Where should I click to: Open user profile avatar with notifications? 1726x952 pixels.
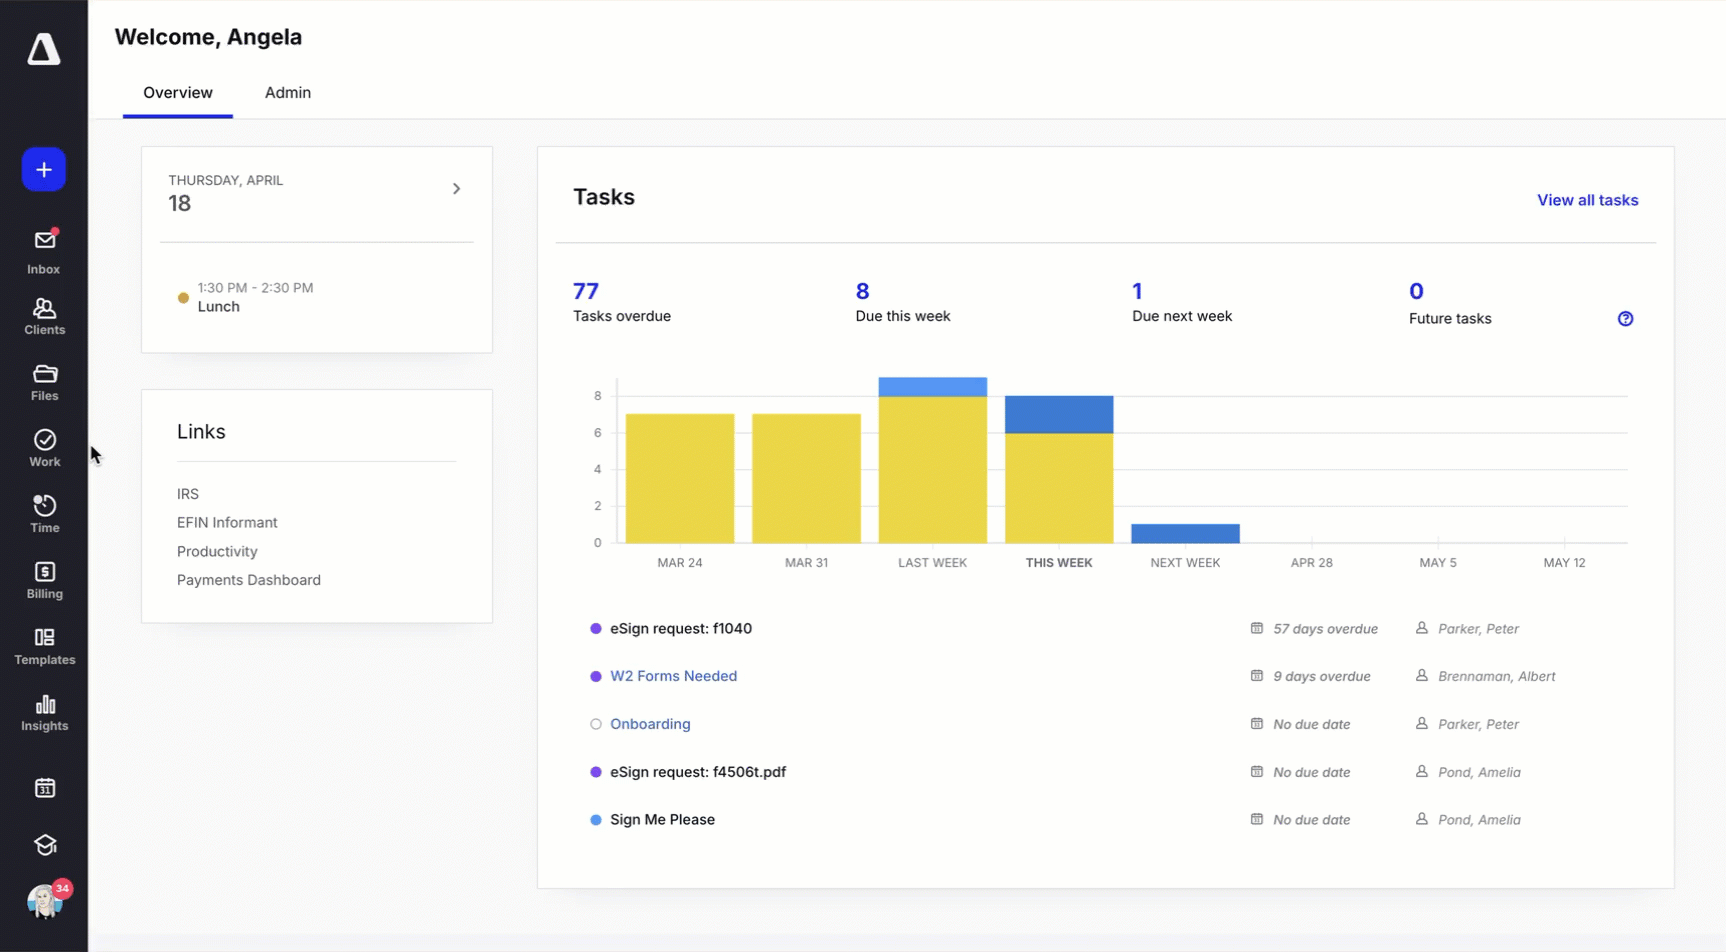[x=44, y=901]
